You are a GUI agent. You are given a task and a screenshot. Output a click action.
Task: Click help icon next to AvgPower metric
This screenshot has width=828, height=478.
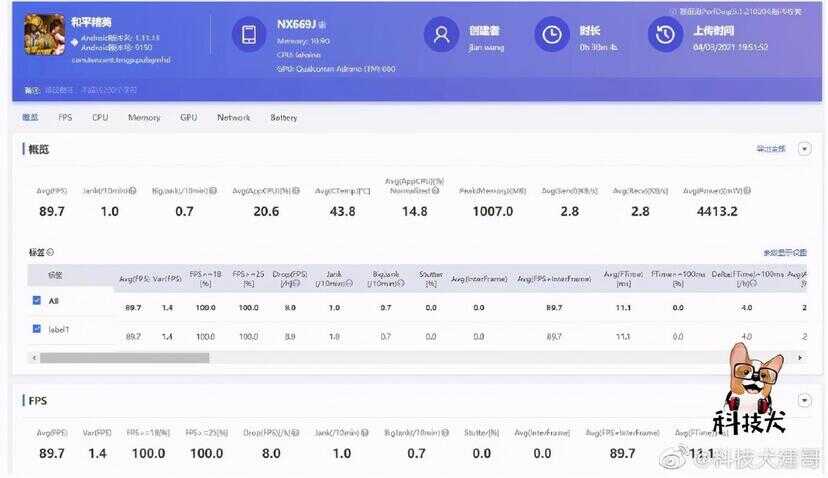747,191
